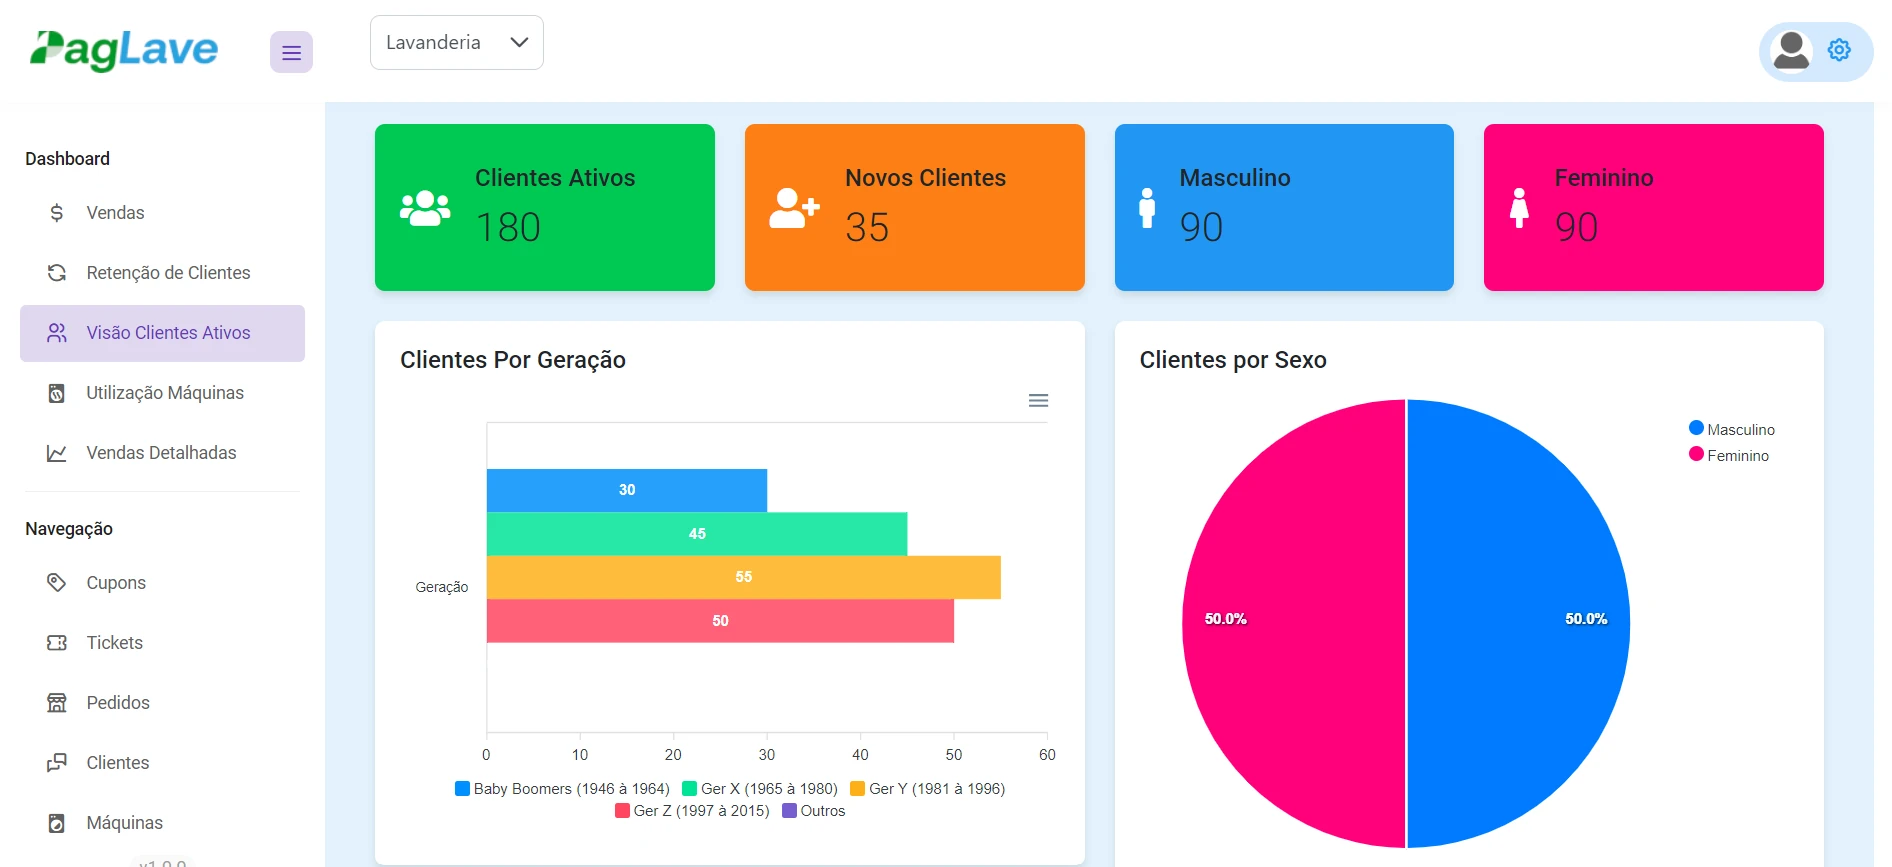Click the PagLave logo
This screenshot has width=1892, height=867.
pos(124,50)
